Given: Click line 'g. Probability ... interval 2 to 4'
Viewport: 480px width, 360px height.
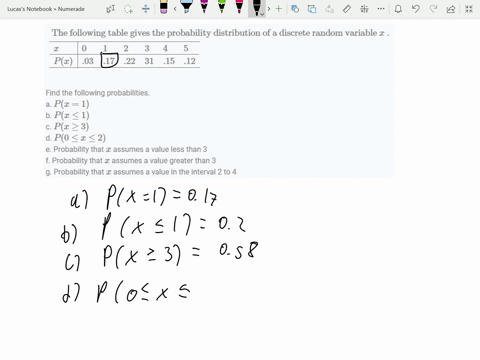Looking at the screenshot, I should (141, 172).
